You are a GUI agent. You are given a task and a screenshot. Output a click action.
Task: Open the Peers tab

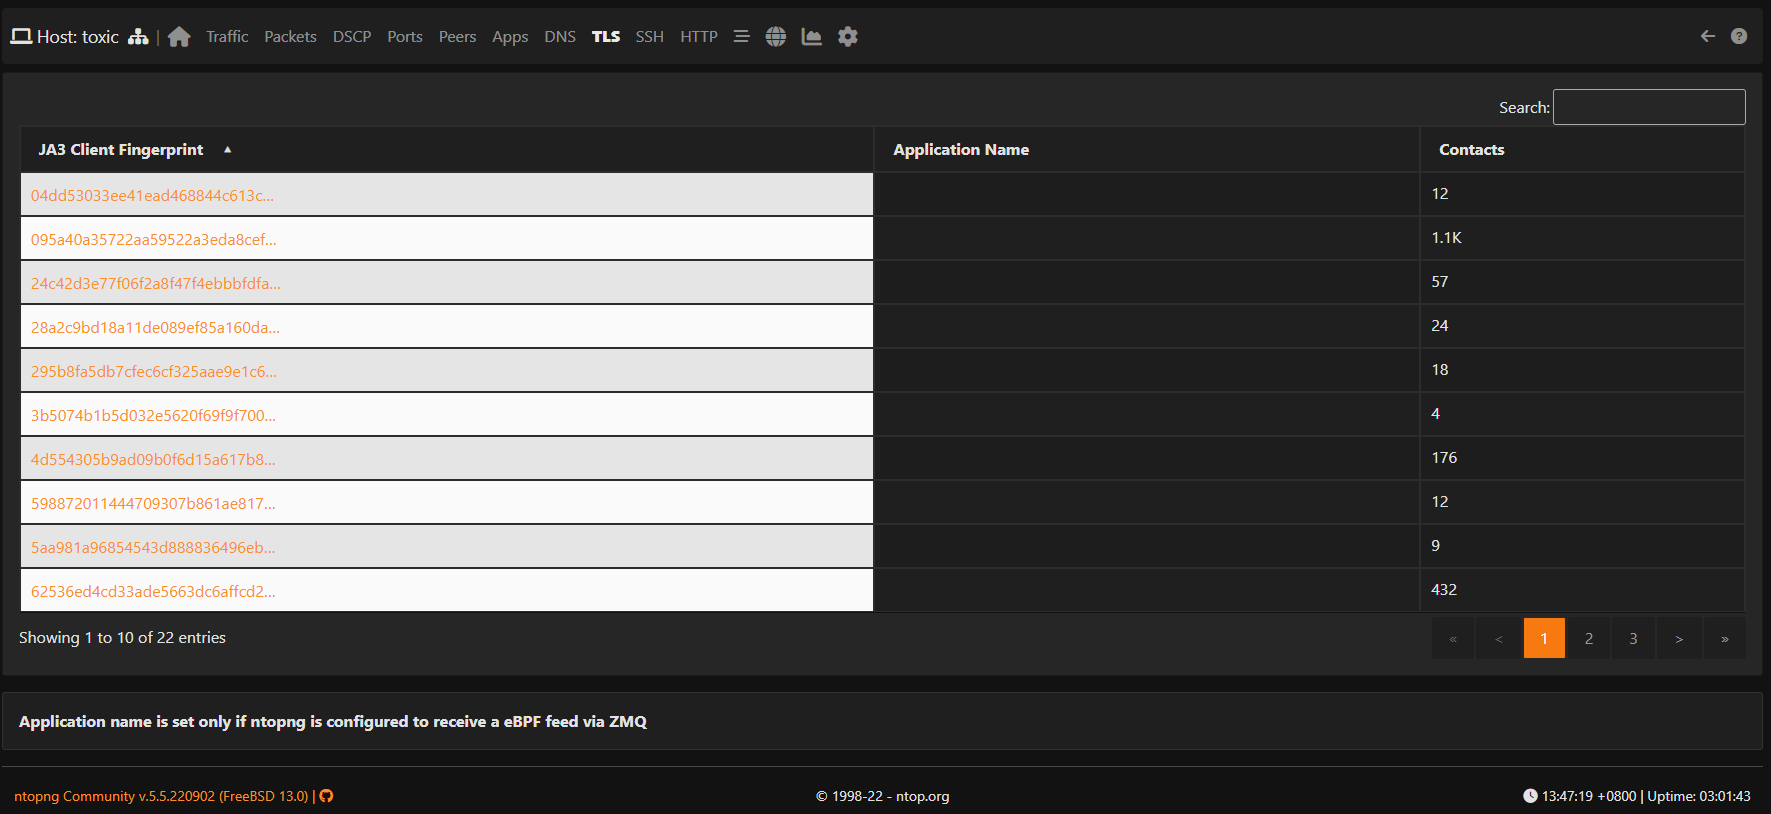pyautogui.click(x=457, y=37)
